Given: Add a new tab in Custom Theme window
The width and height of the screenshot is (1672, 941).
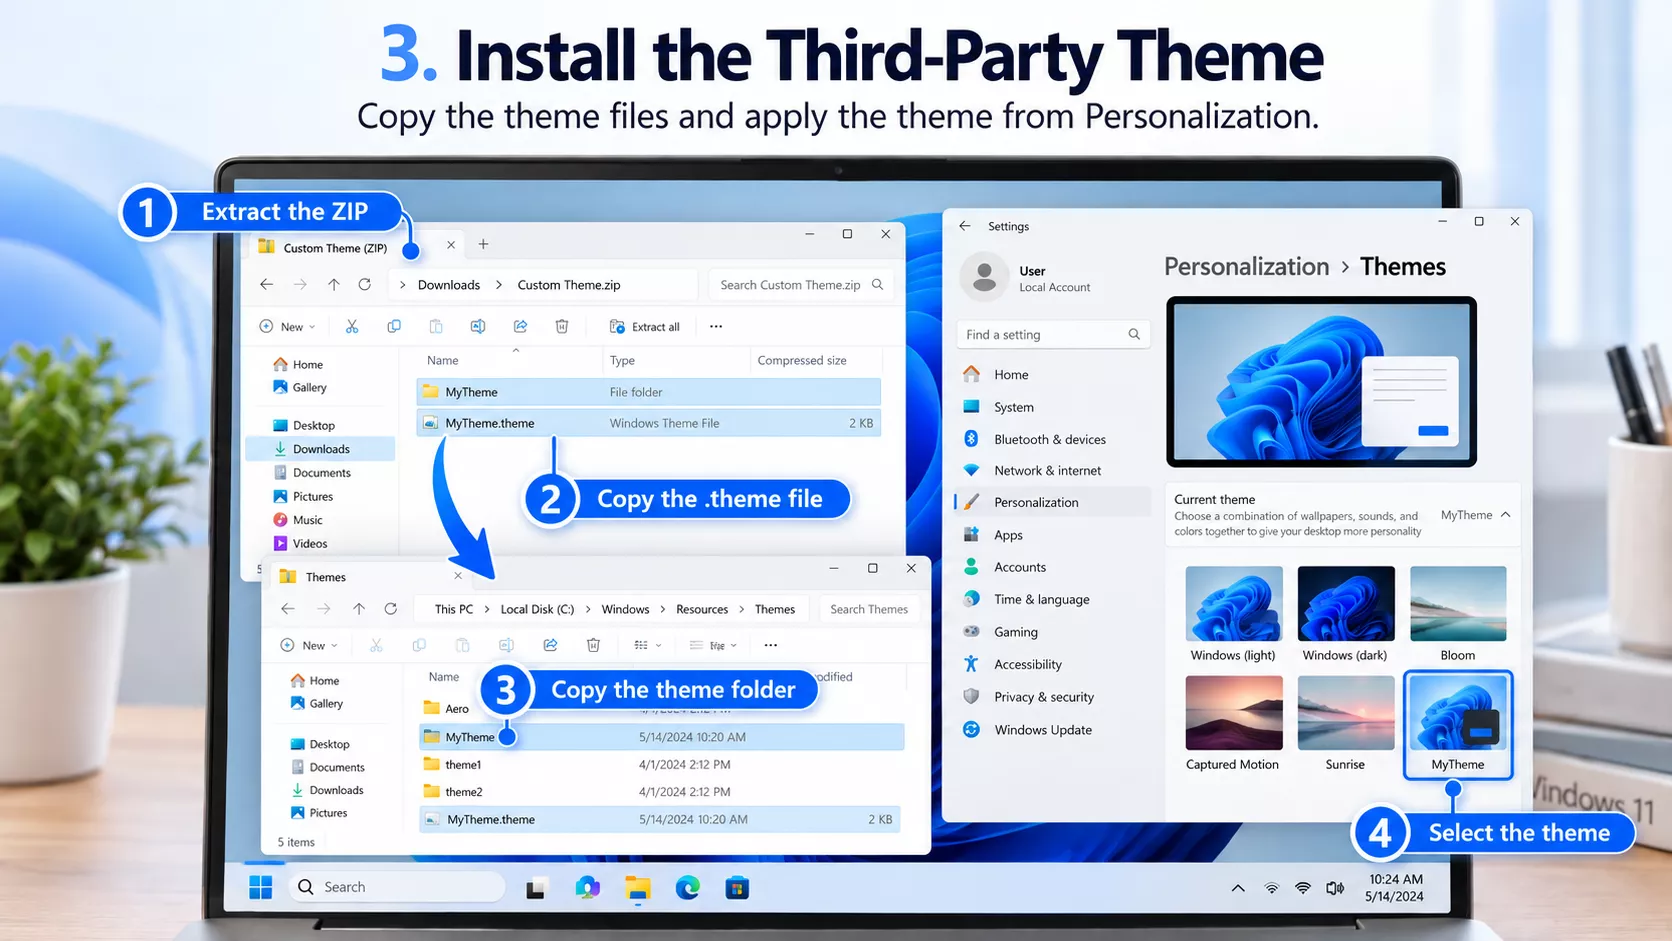Looking at the screenshot, I should (483, 244).
